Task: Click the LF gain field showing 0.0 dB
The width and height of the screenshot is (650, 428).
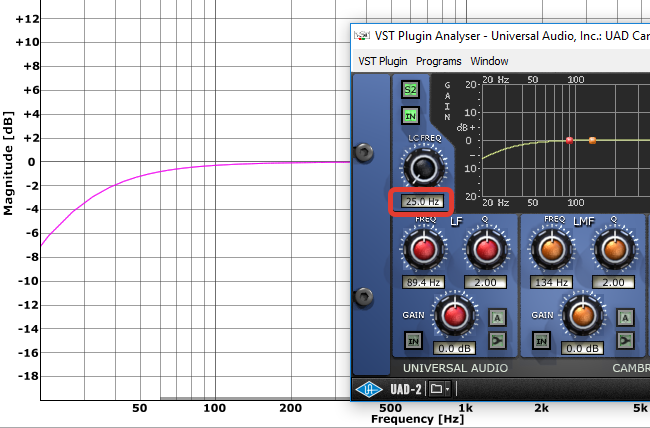Action: click(454, 348)
